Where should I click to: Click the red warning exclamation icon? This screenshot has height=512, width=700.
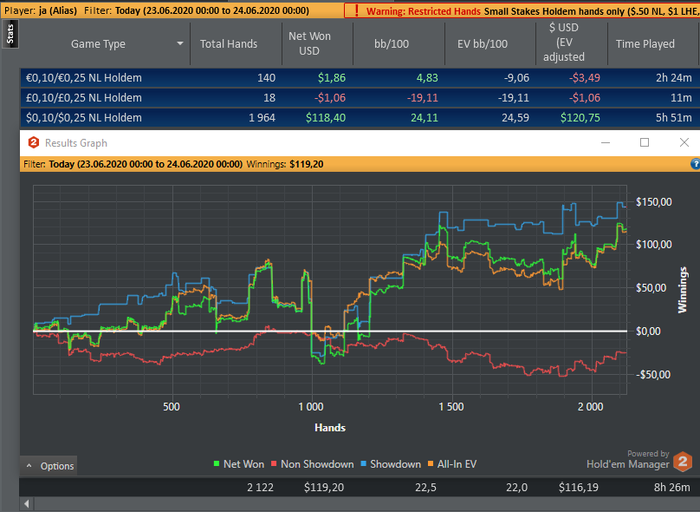[356, 11]
